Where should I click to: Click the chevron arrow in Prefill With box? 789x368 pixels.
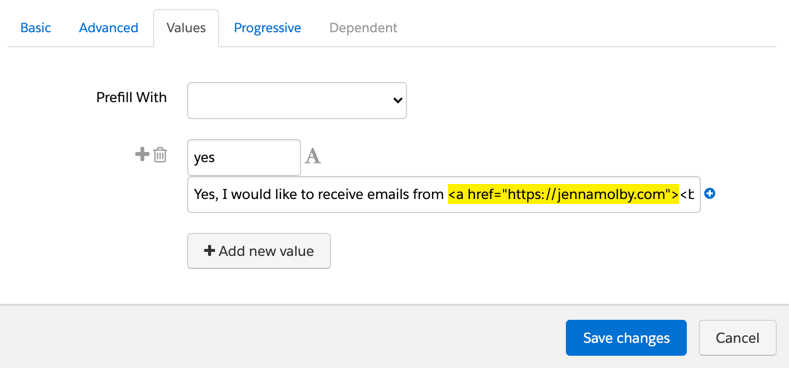coord(398,100)
